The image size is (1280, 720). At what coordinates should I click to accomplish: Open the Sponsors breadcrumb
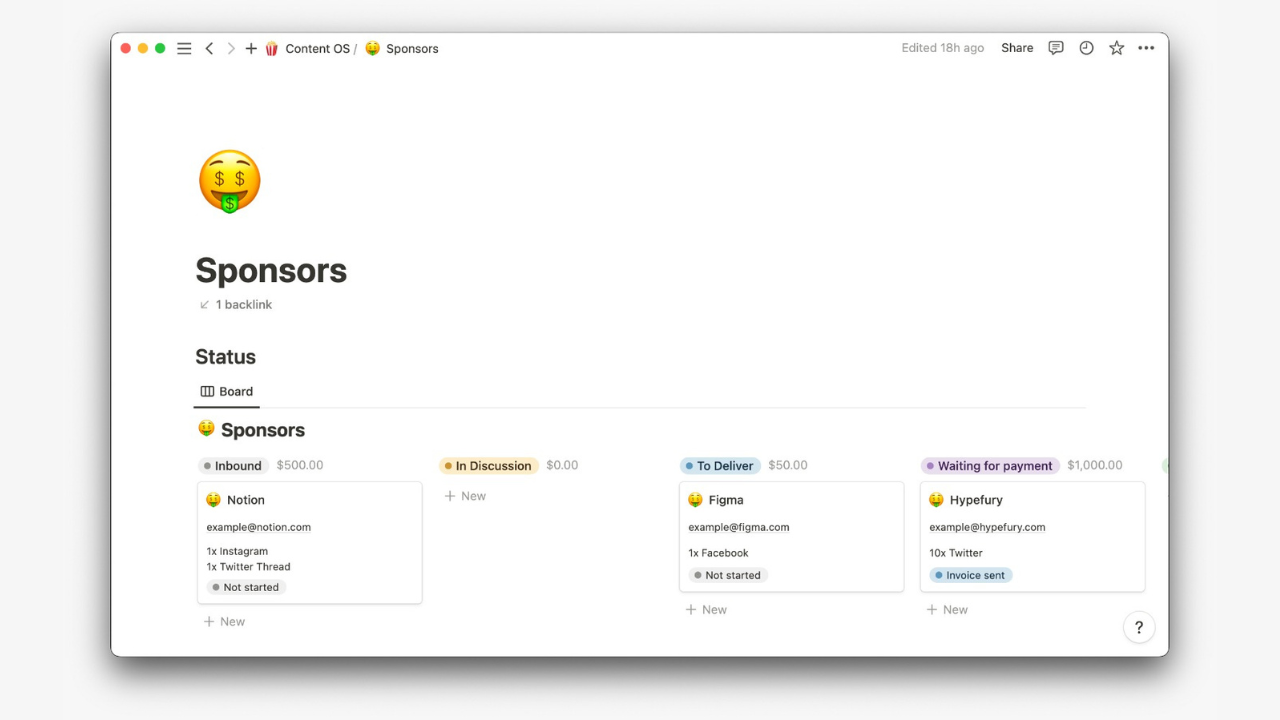(x=412, y=48)
